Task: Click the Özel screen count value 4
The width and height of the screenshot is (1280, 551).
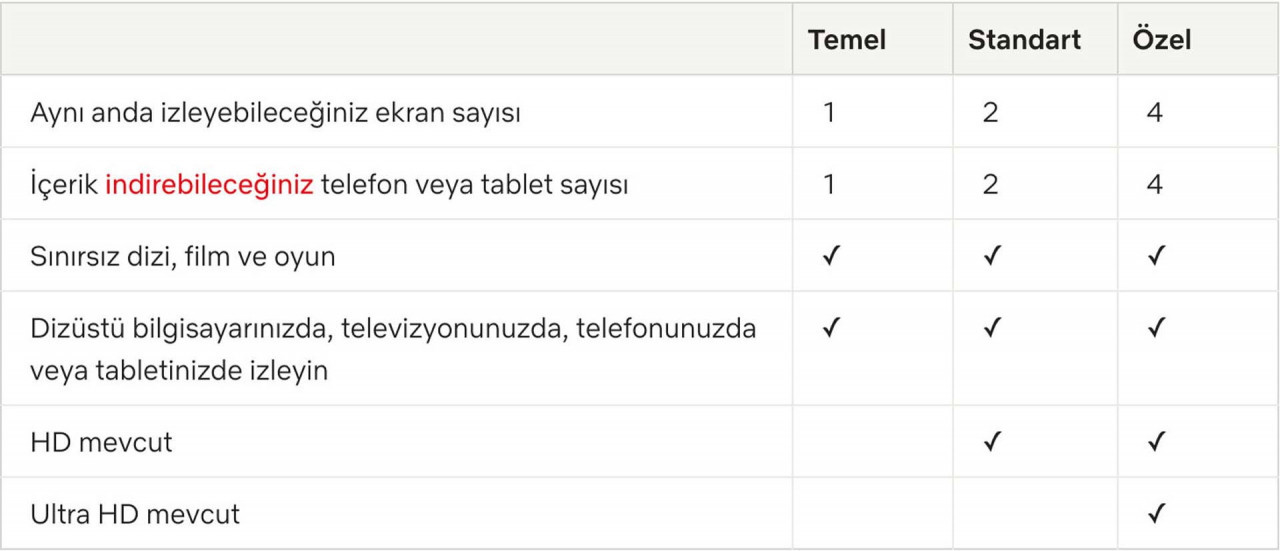Action: [x=1155, y=112]
